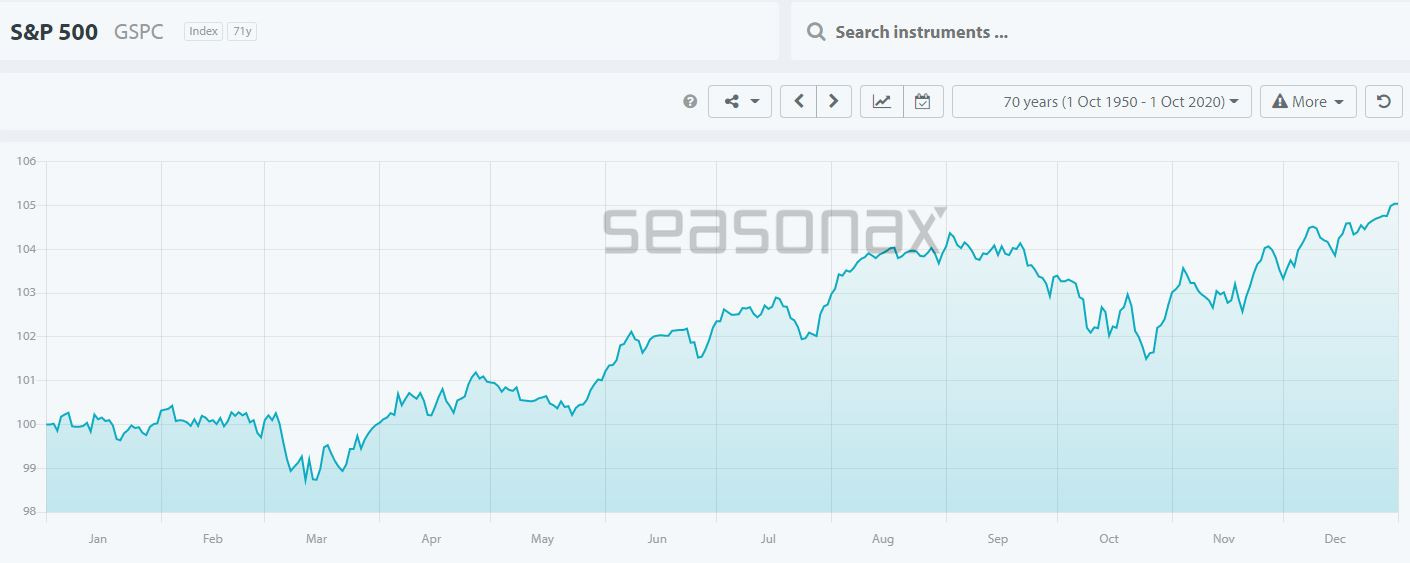The height and width of the screenshot is (563, 1410).
Task: Expand the 70 years date range dropdown
Action: [1102, 102]
